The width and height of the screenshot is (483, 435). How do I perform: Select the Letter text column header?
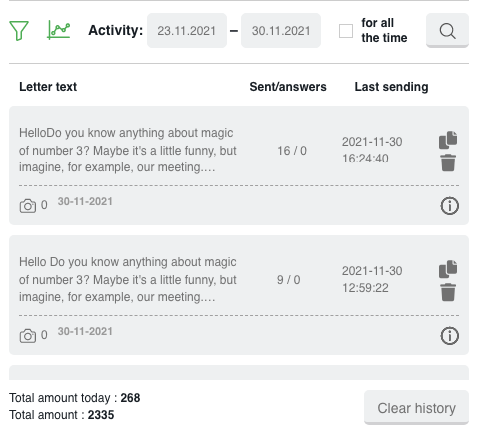[48, 87]
